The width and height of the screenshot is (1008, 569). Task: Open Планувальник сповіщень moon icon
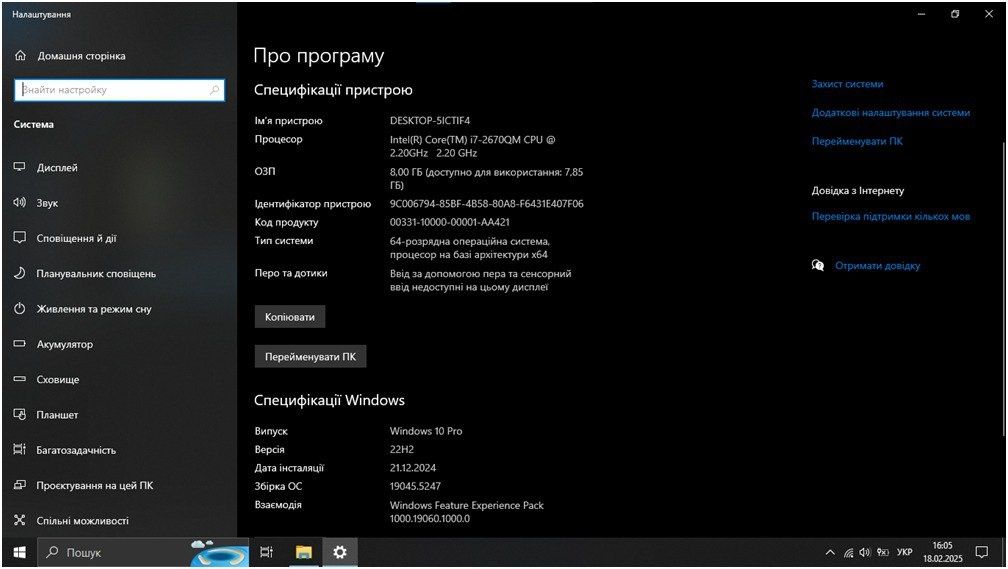pyautogui.click(x=20, y=273)
